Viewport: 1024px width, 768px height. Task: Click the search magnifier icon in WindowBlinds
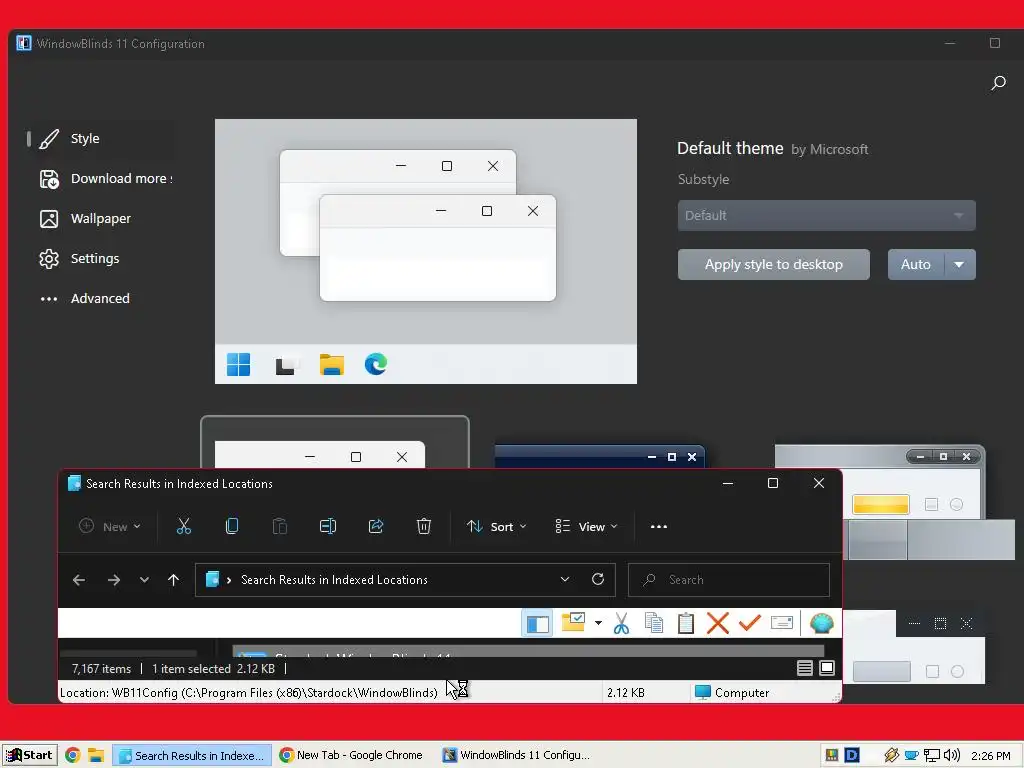[x=998, y=83]
